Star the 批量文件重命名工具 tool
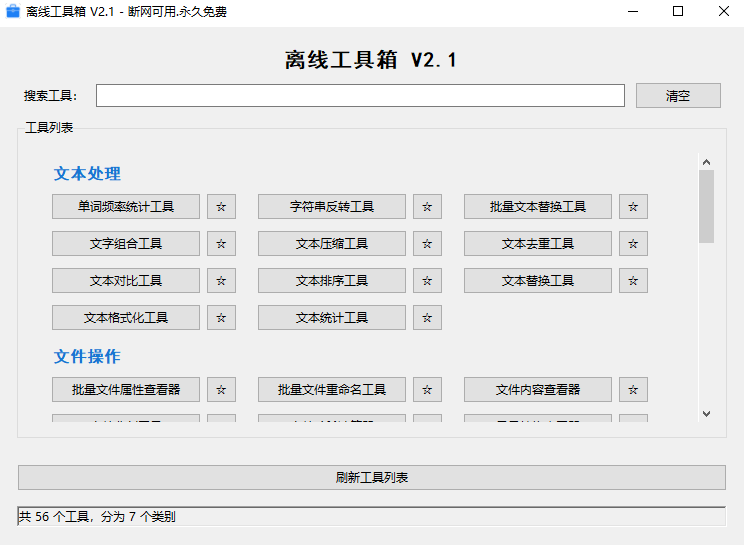 coord(427,389)
